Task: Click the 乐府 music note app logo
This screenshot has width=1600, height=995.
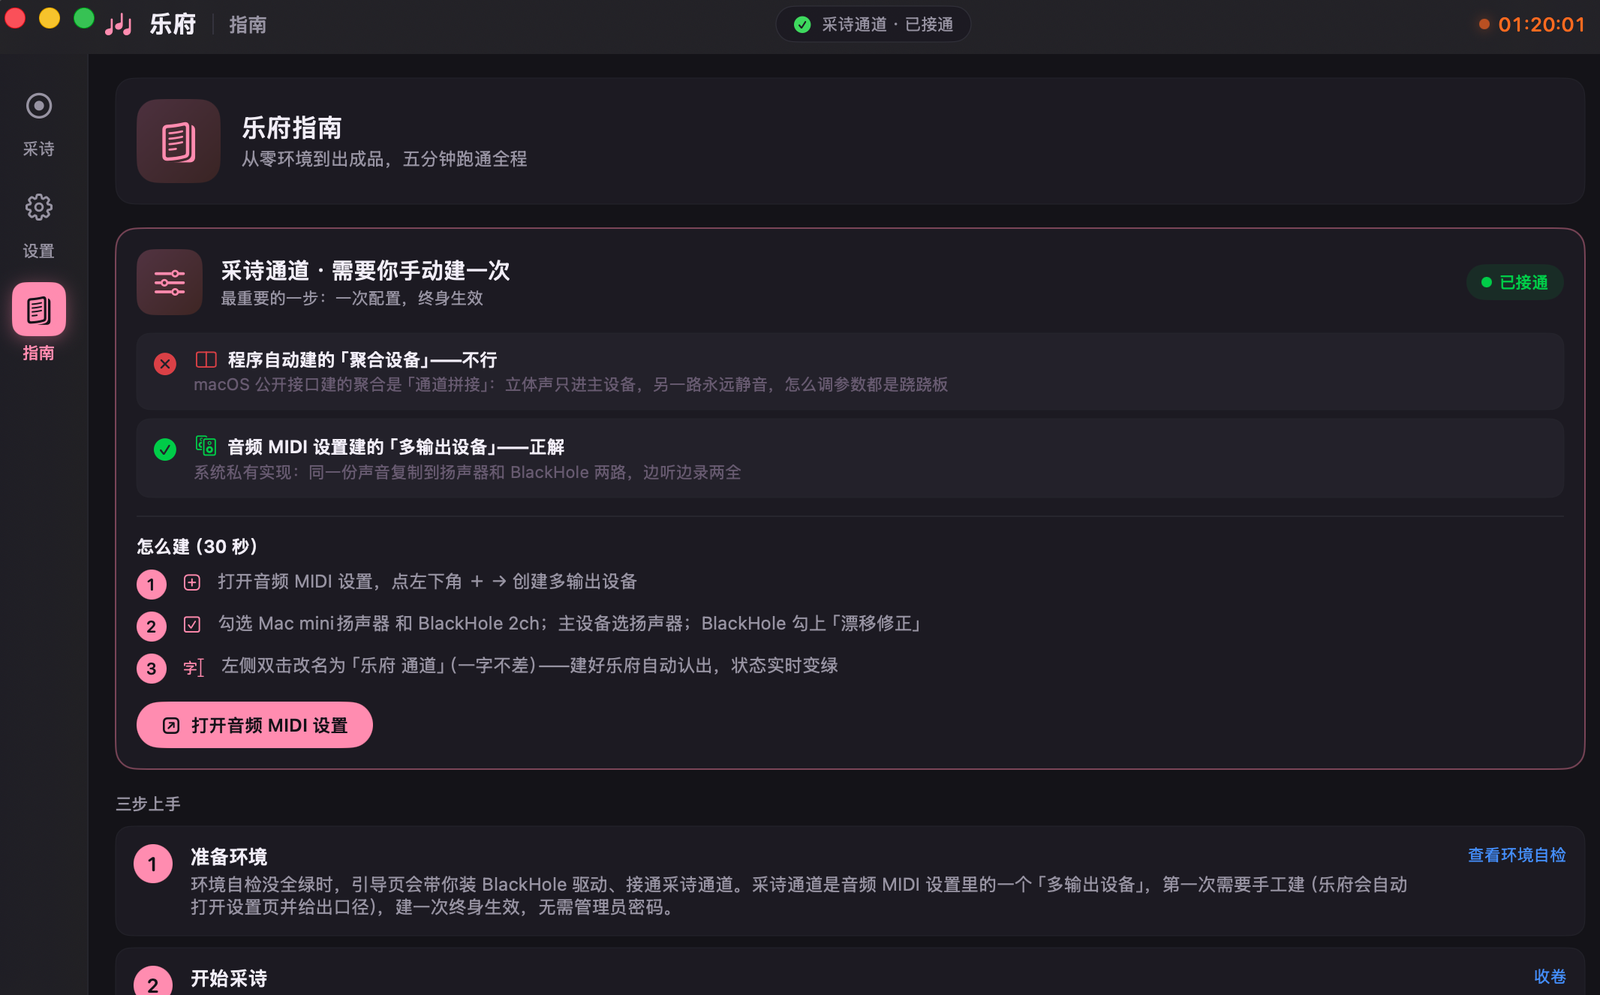Action: pyautogui.click(x=119, y=24)
